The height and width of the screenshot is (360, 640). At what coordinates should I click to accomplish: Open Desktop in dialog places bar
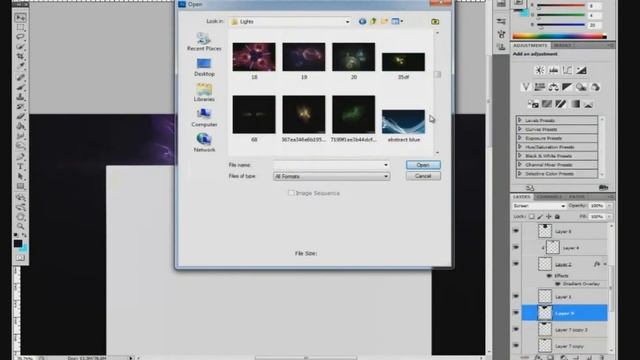click(204, 67)
